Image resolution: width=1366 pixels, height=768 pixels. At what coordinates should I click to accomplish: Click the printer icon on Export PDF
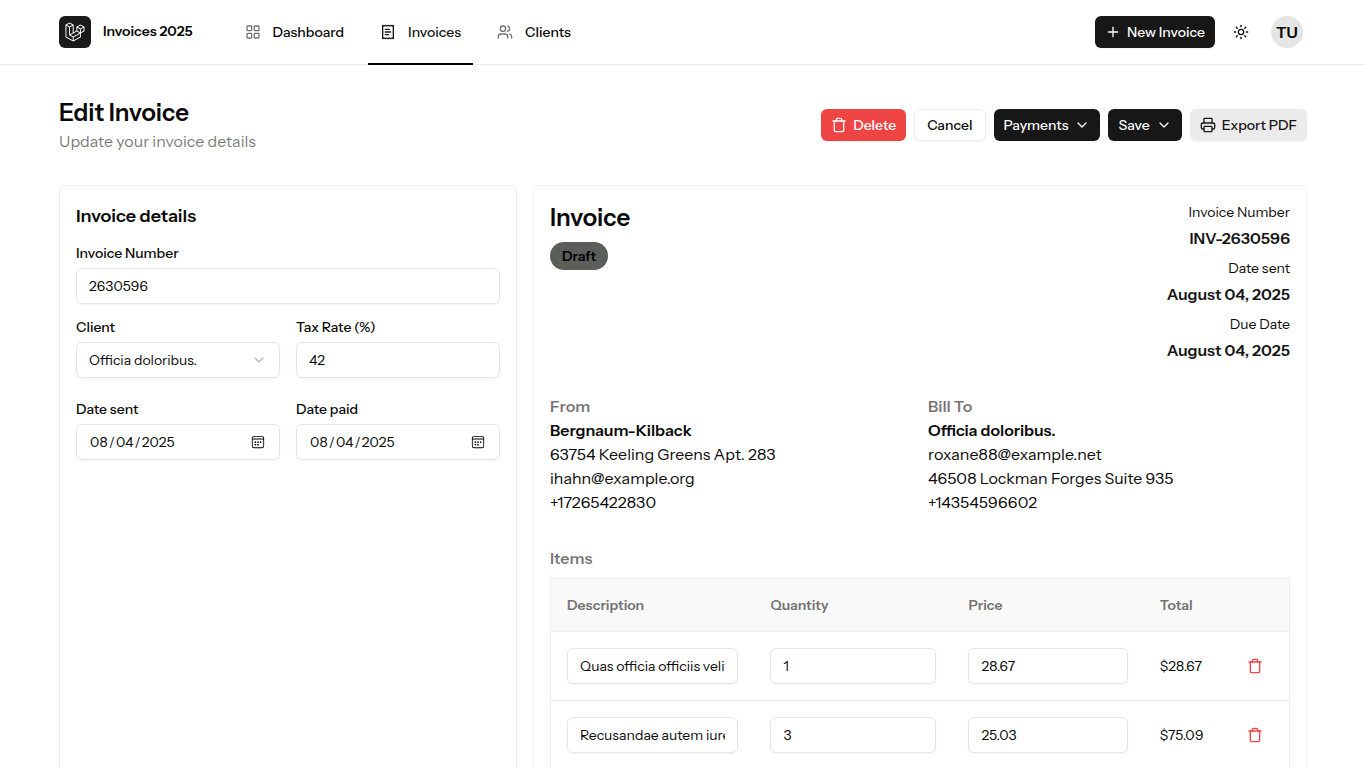pyautogui.click(x=1208, y=125)
